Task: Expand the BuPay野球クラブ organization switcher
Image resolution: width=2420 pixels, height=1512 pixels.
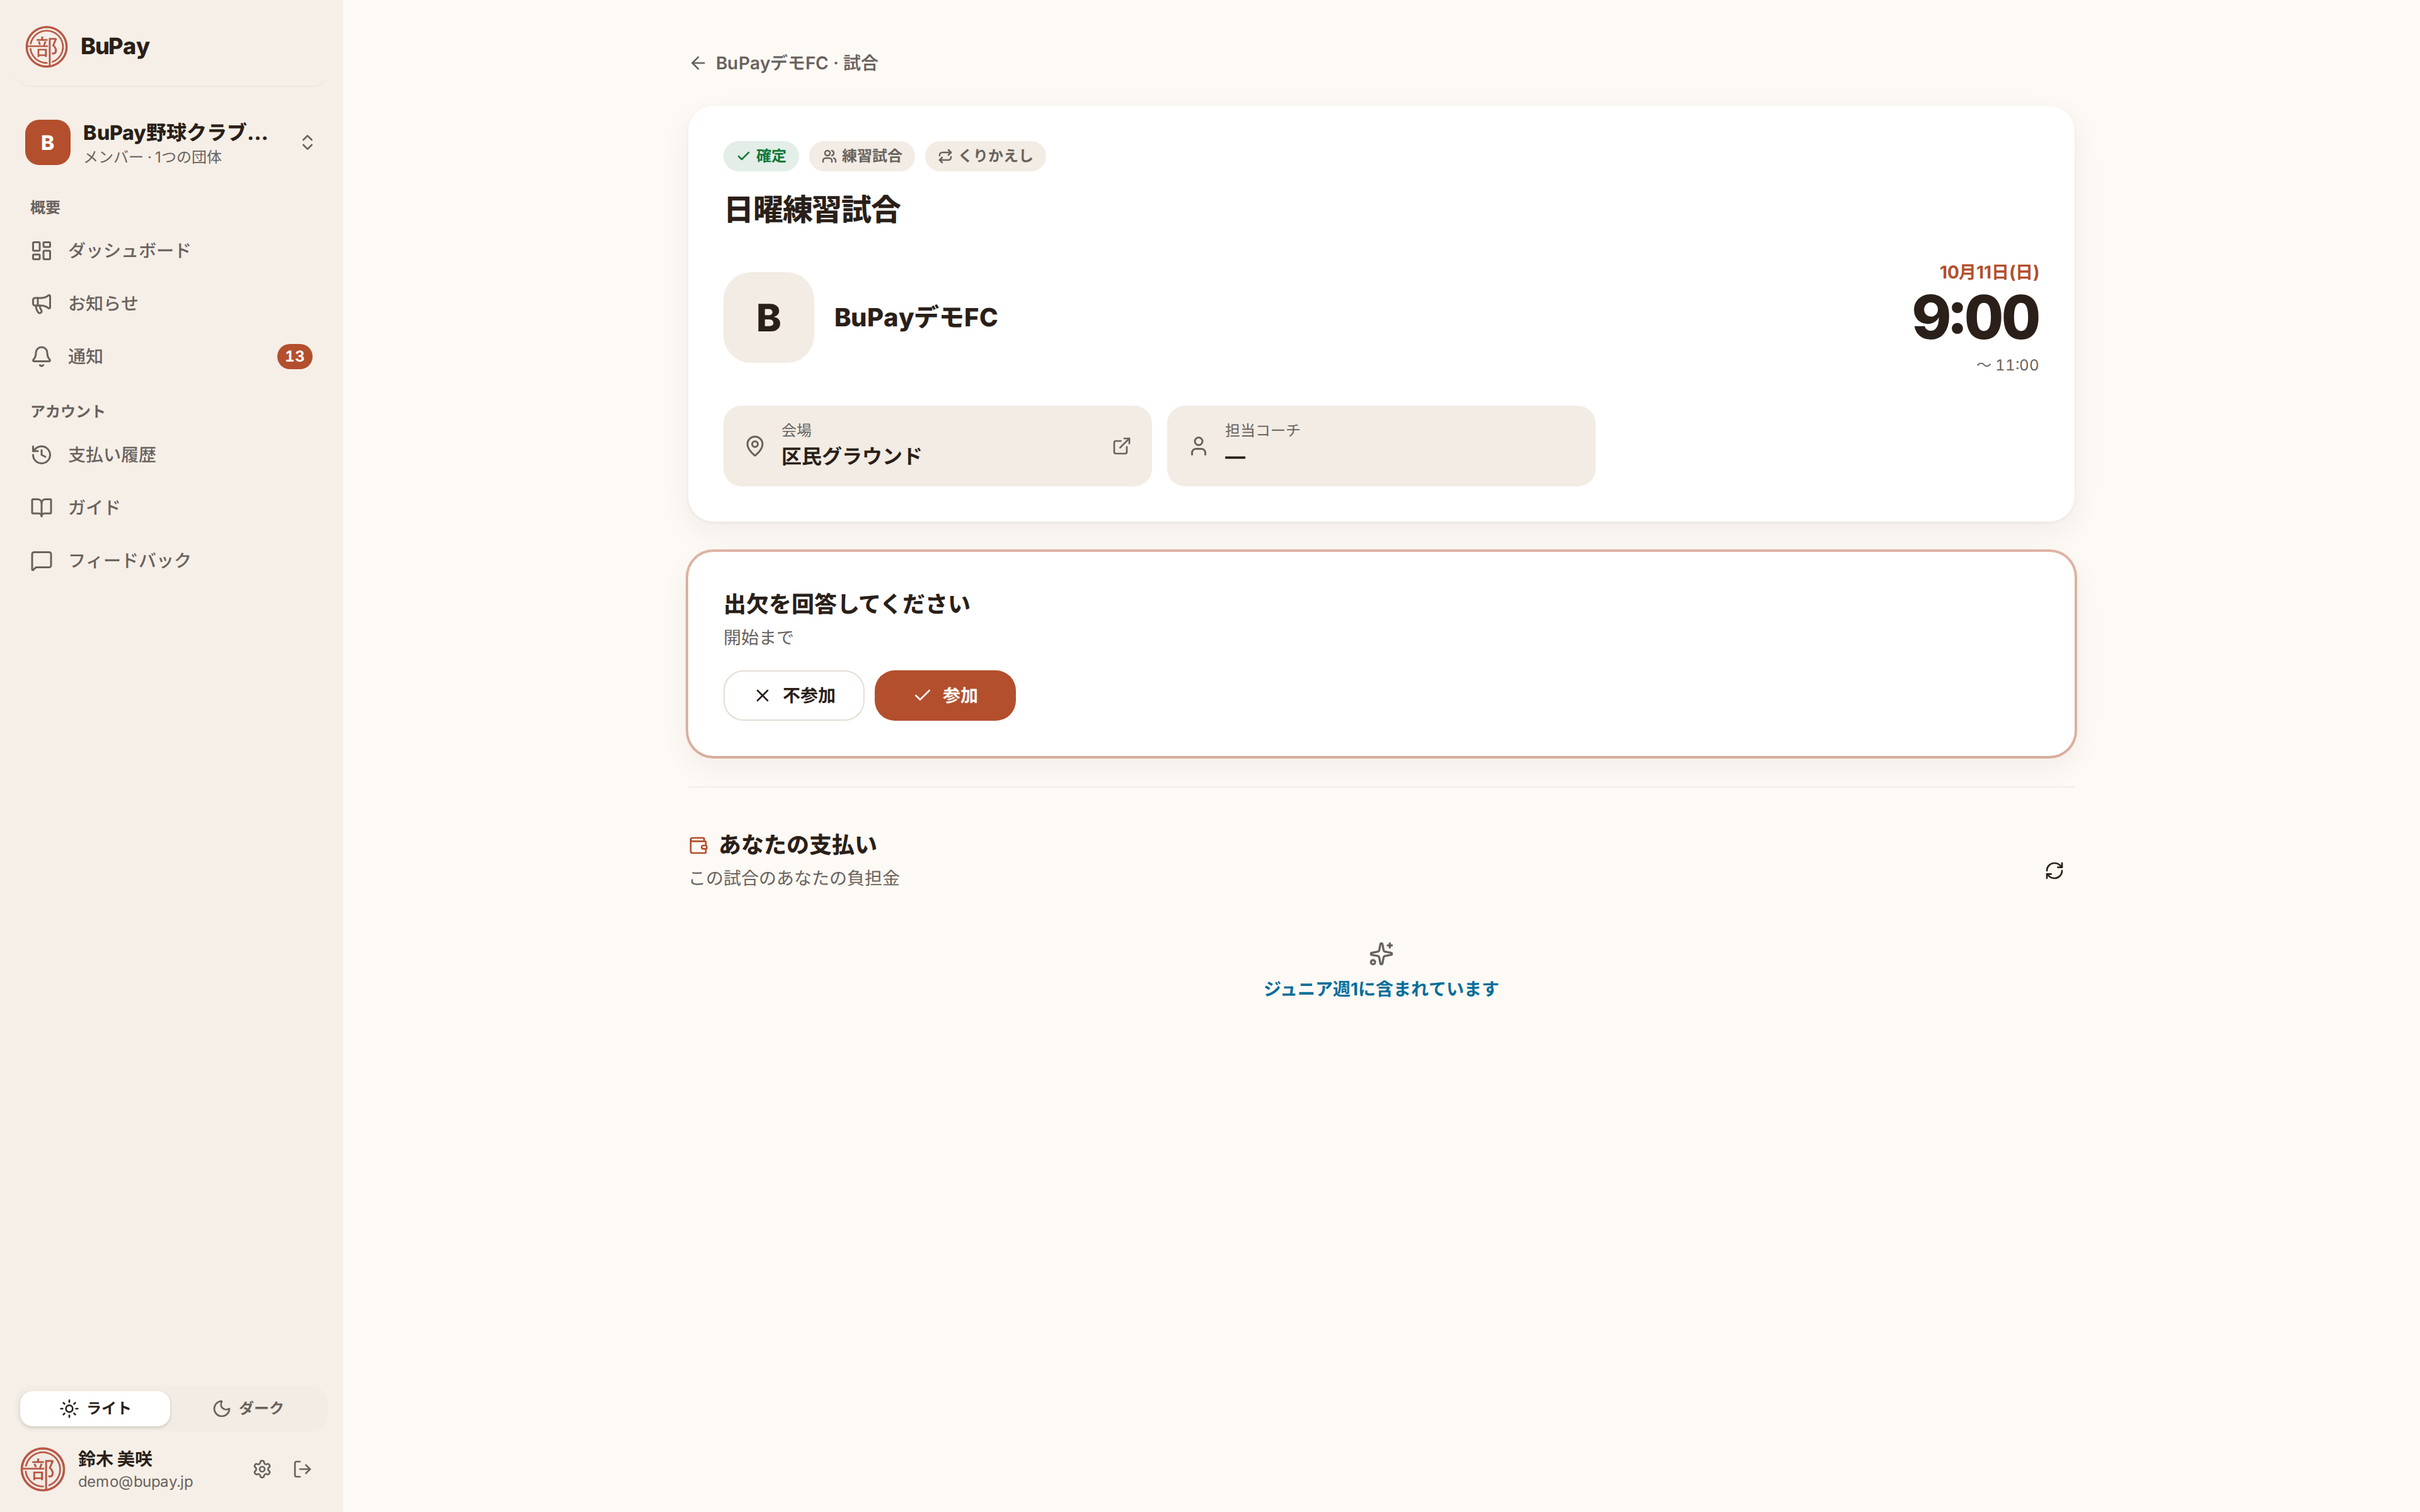Action: (171, 142)
